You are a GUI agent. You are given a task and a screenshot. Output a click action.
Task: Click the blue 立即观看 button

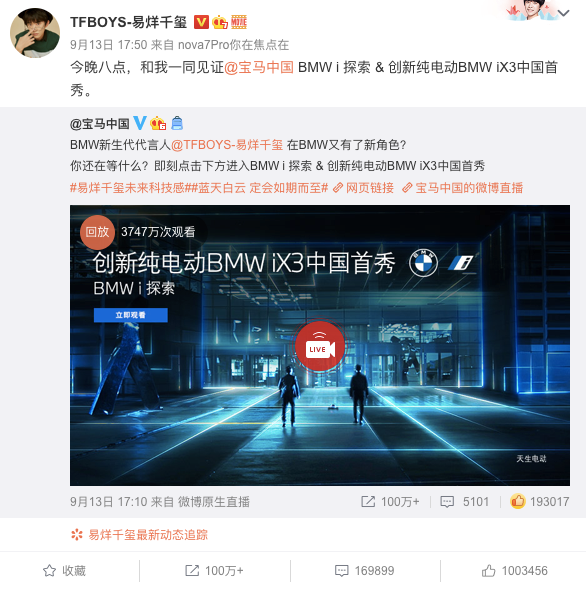tap(130, 315)
